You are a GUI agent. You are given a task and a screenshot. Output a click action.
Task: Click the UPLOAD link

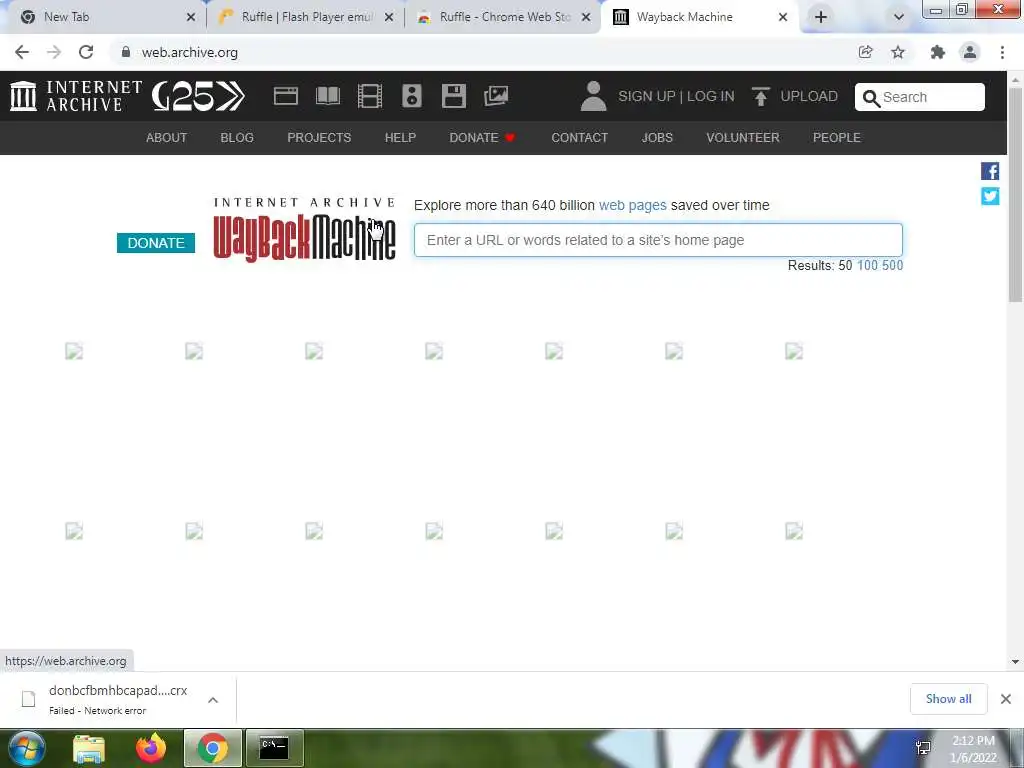pos(808,96)
